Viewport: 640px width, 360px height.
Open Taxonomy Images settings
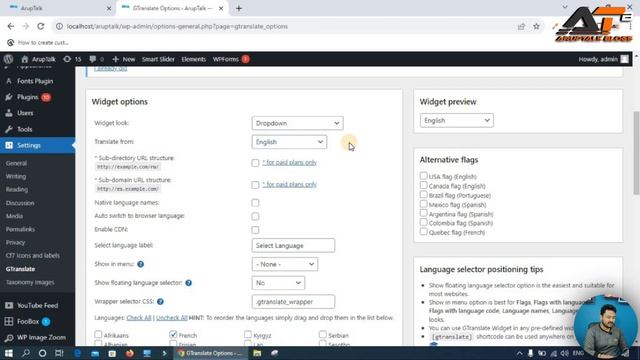30,282
